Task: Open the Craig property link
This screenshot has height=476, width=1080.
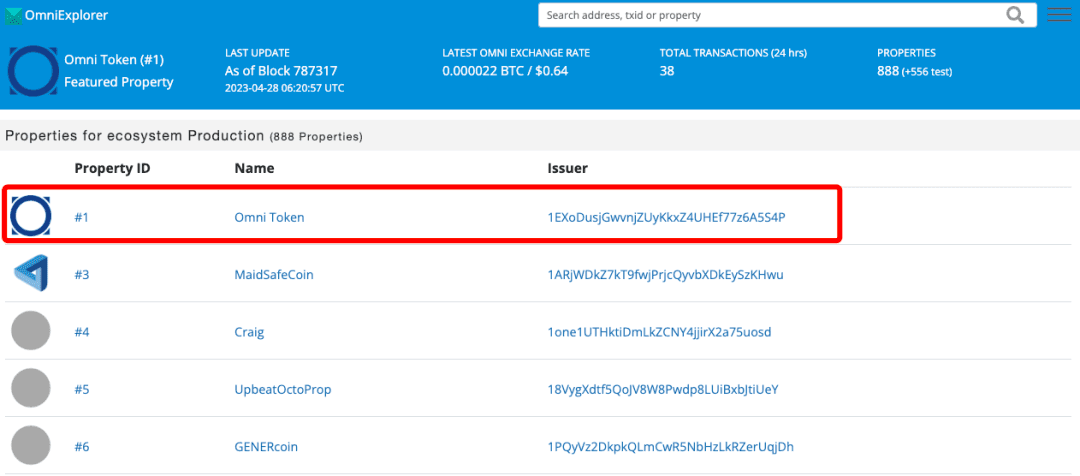Action: click(249, 332)
